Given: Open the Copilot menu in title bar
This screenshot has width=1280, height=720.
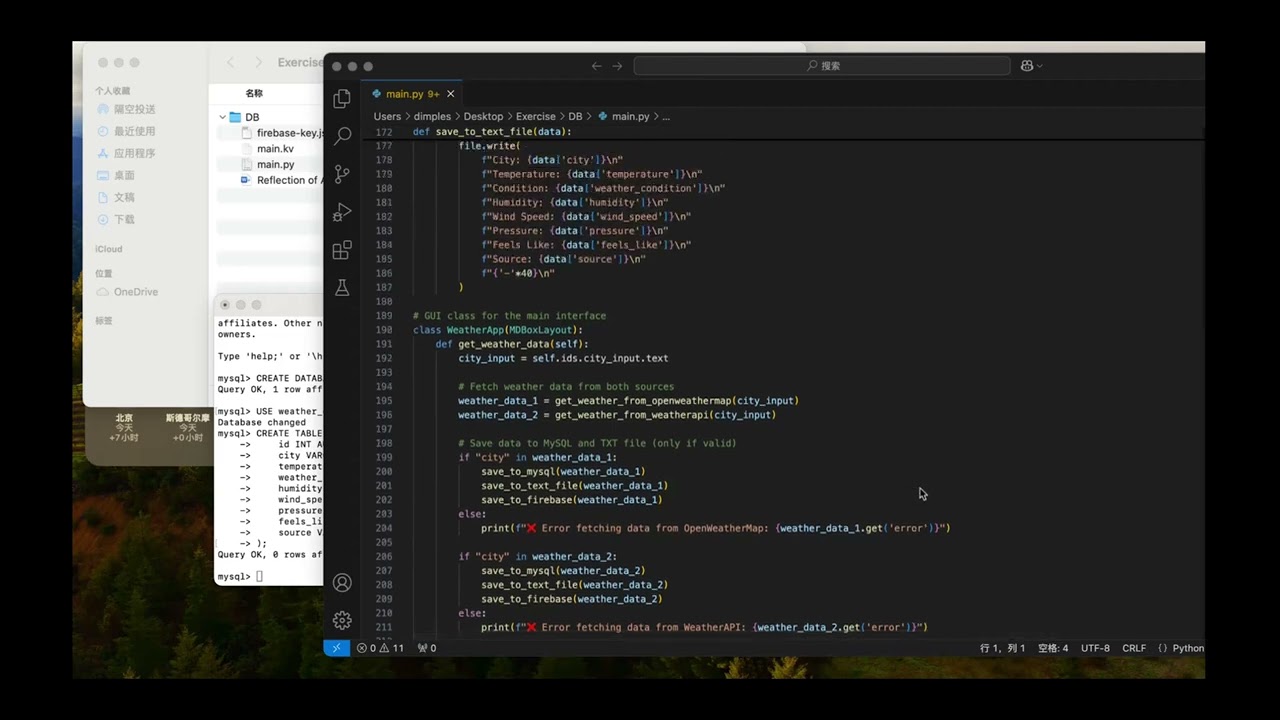Looking at the screenshot, I should (1031, 66).
